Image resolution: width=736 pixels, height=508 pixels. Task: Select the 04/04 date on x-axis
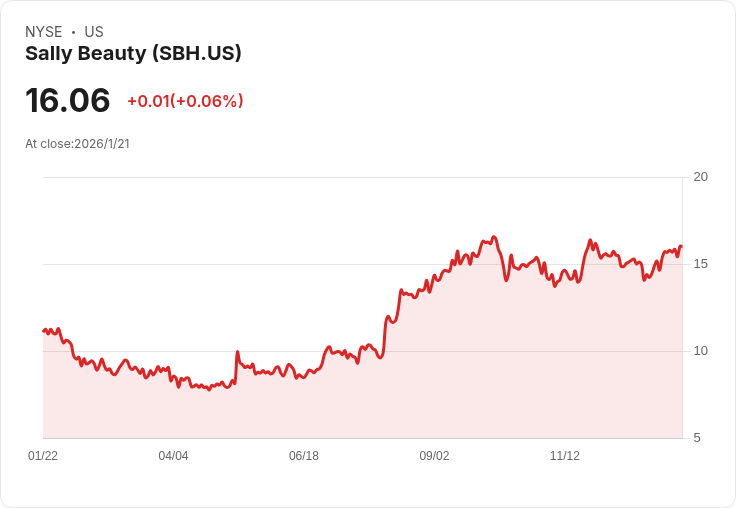173,456
